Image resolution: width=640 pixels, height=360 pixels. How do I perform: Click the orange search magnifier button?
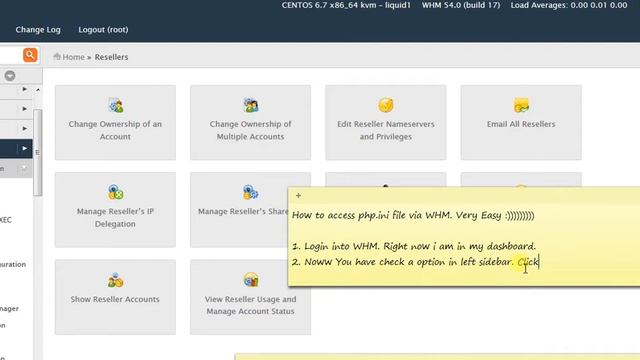pyautogui.click(x=30, y=55)
